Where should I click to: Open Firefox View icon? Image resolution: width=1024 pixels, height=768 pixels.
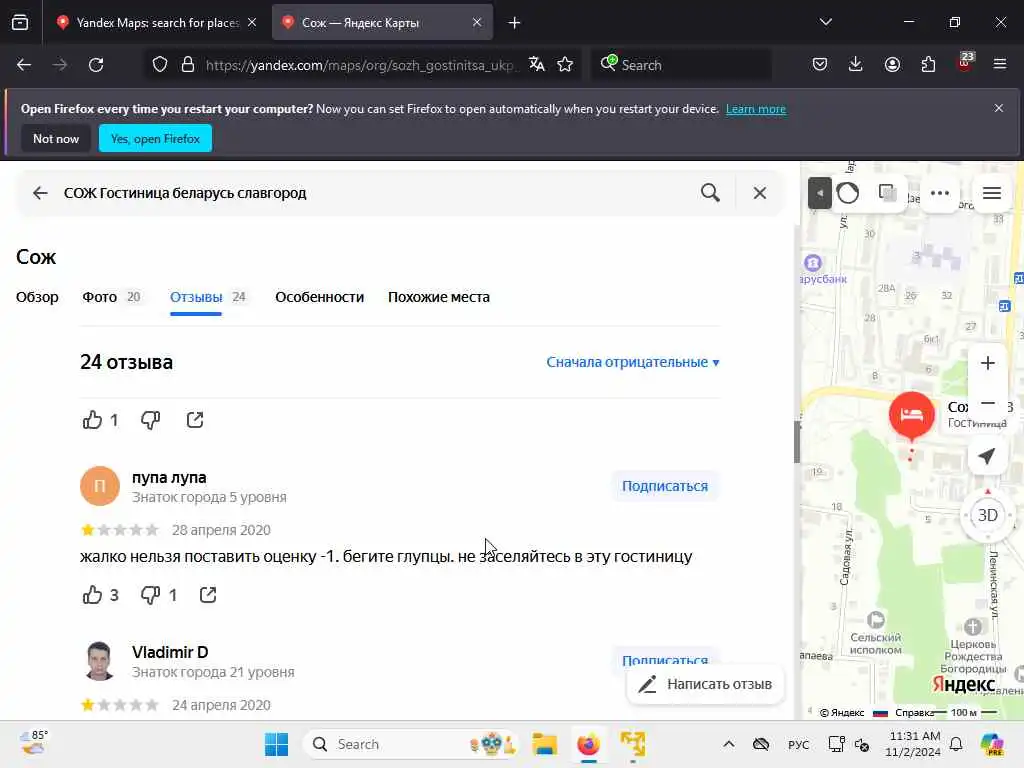point(20,23)
